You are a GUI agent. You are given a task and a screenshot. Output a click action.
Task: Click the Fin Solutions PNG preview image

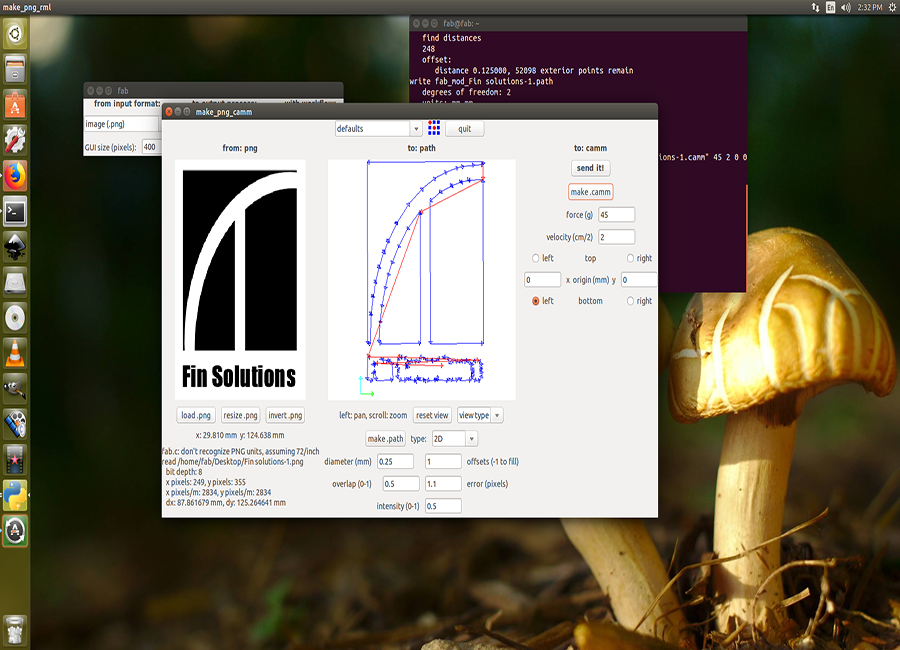[240, 280]
